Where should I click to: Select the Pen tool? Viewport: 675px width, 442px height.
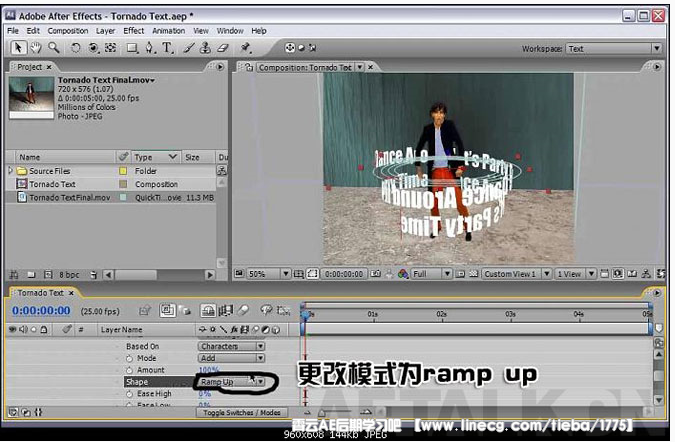tap(149, 47)
